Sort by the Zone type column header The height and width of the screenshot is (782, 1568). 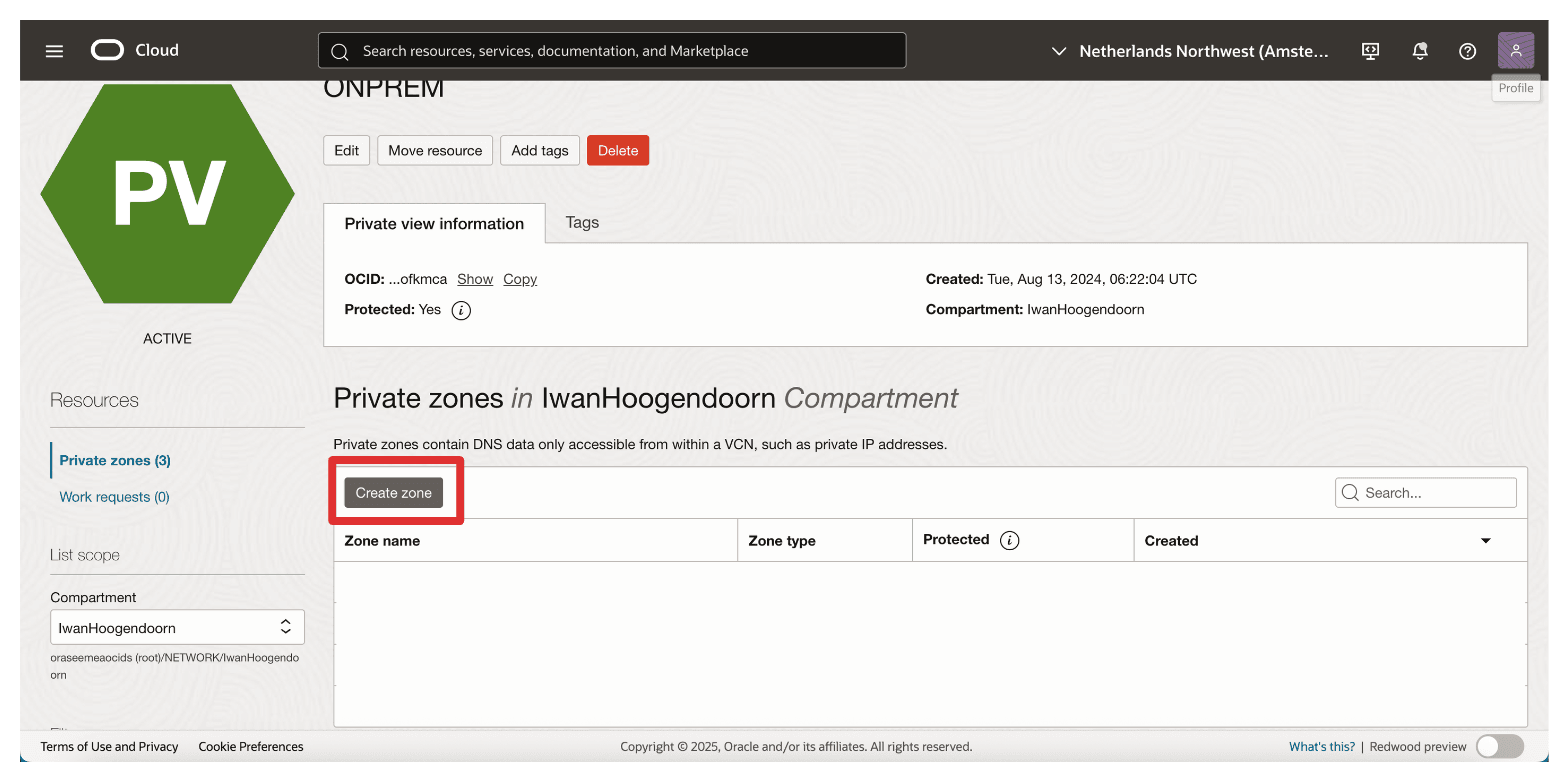(782, 541)
